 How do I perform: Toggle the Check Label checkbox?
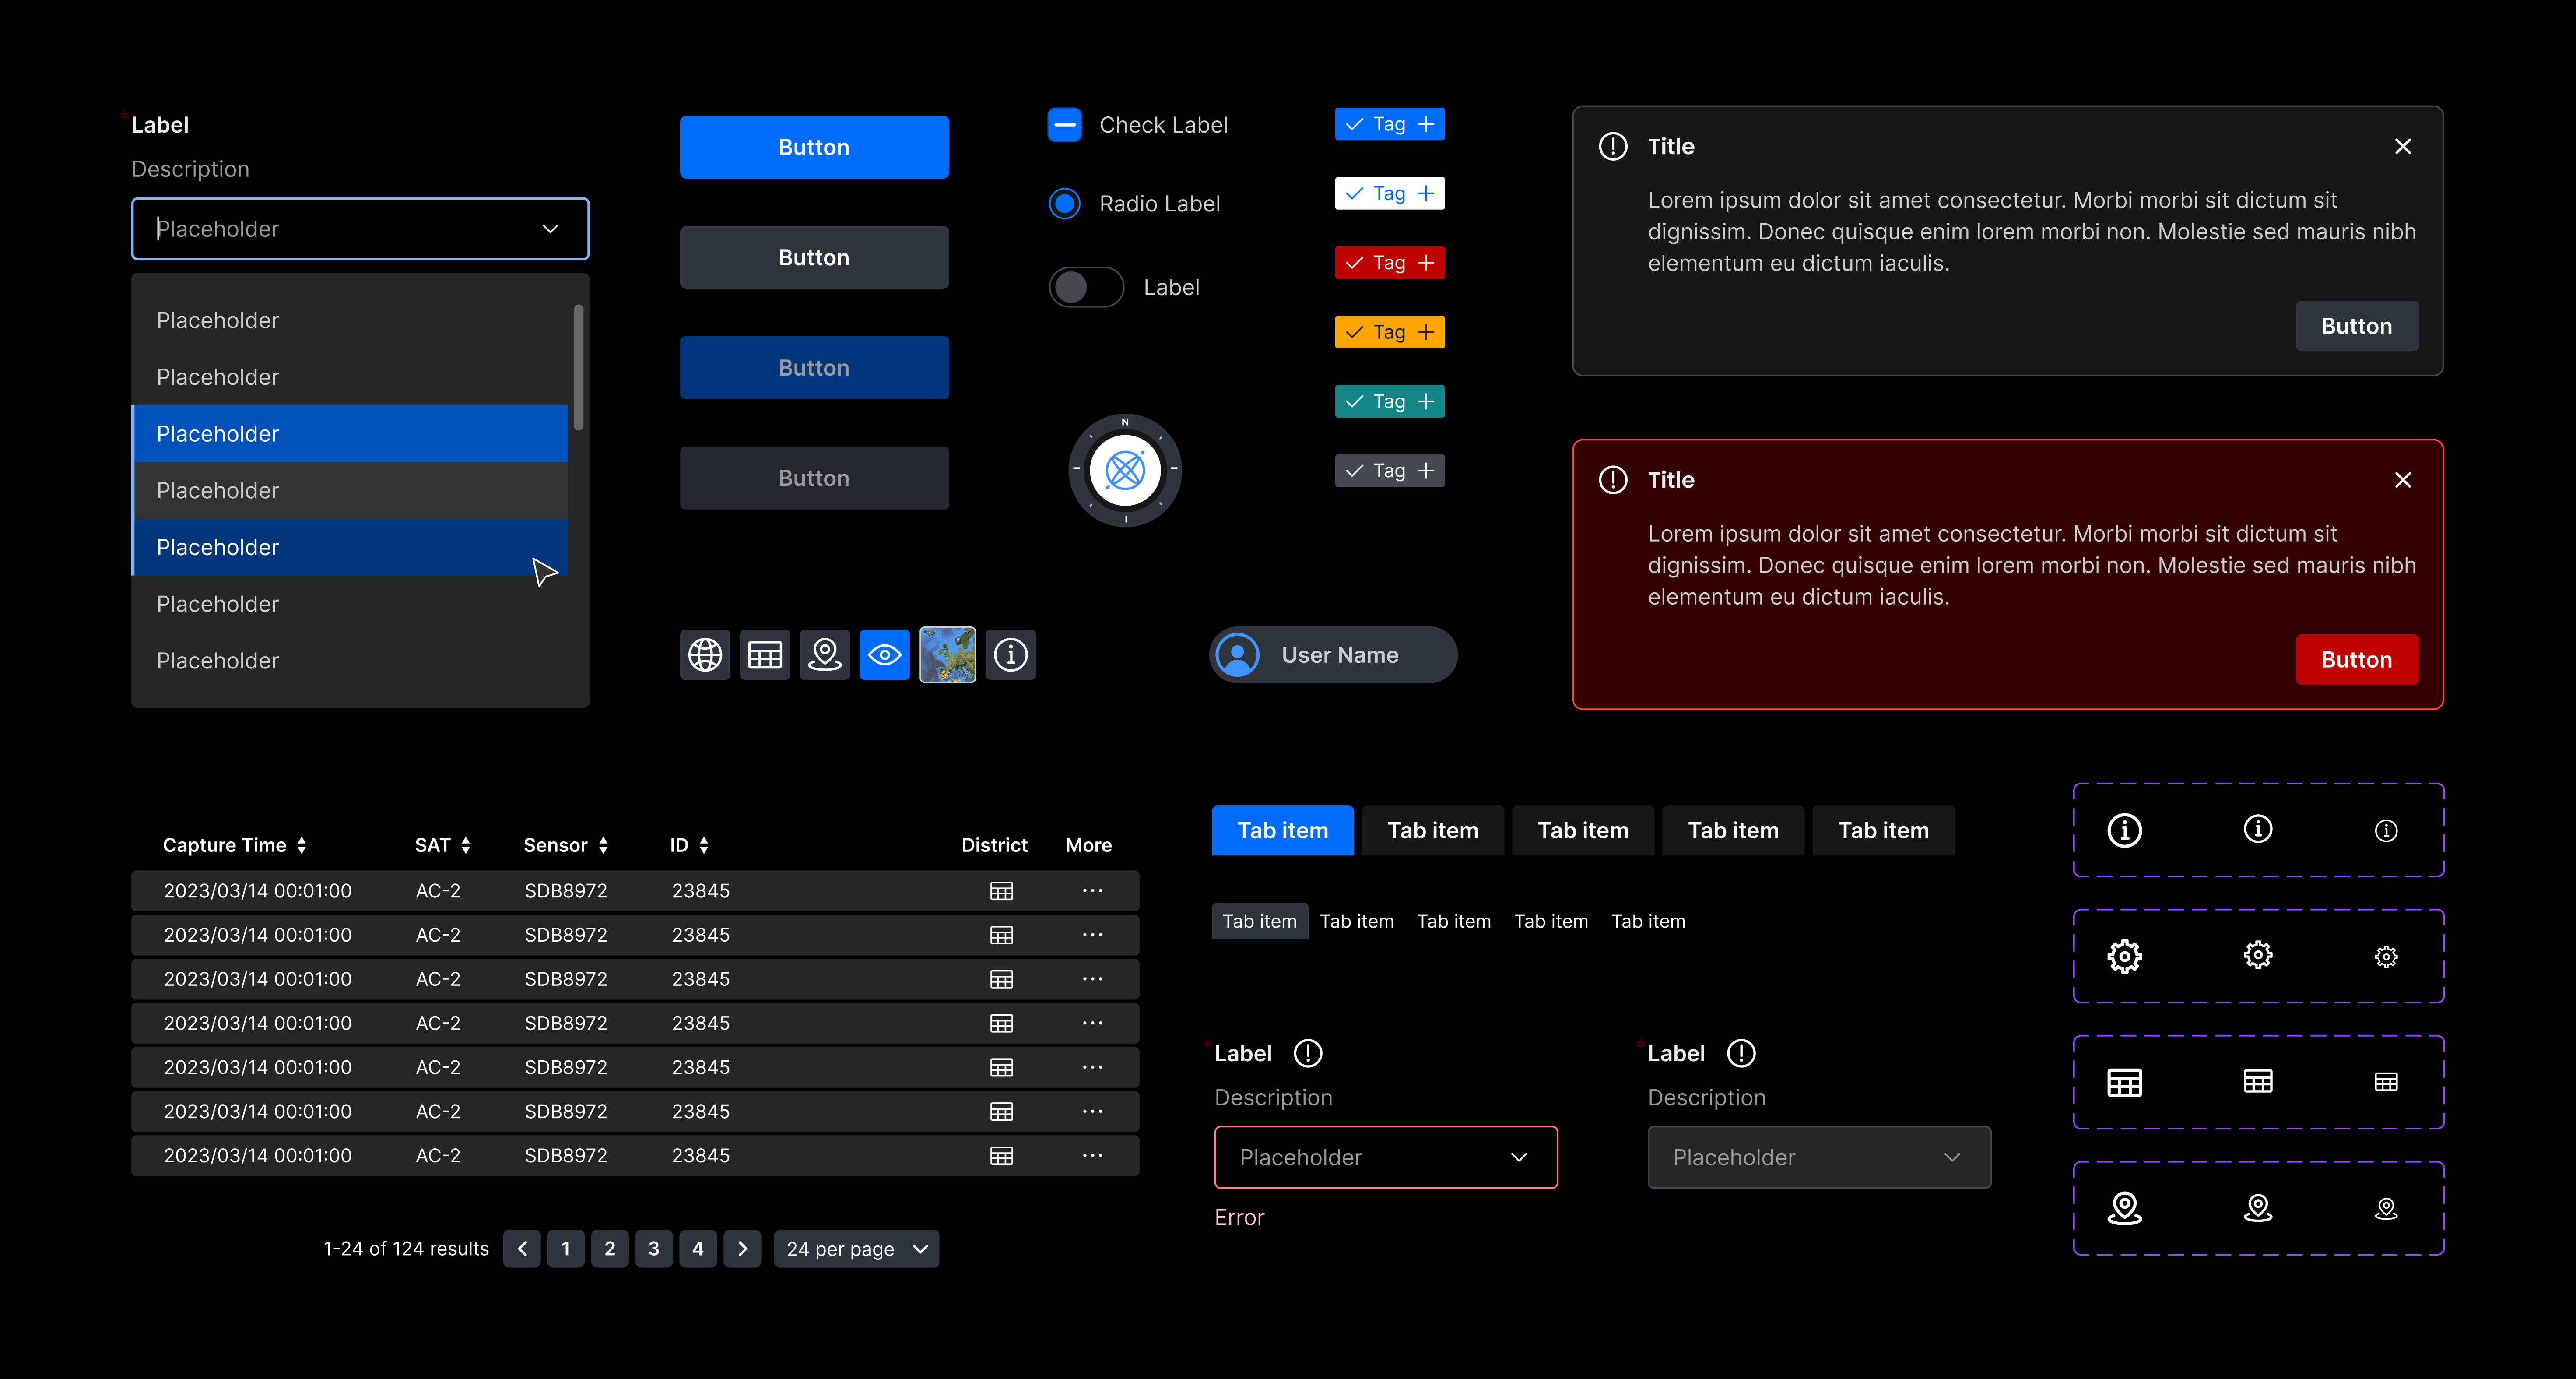coord(1064,125)
